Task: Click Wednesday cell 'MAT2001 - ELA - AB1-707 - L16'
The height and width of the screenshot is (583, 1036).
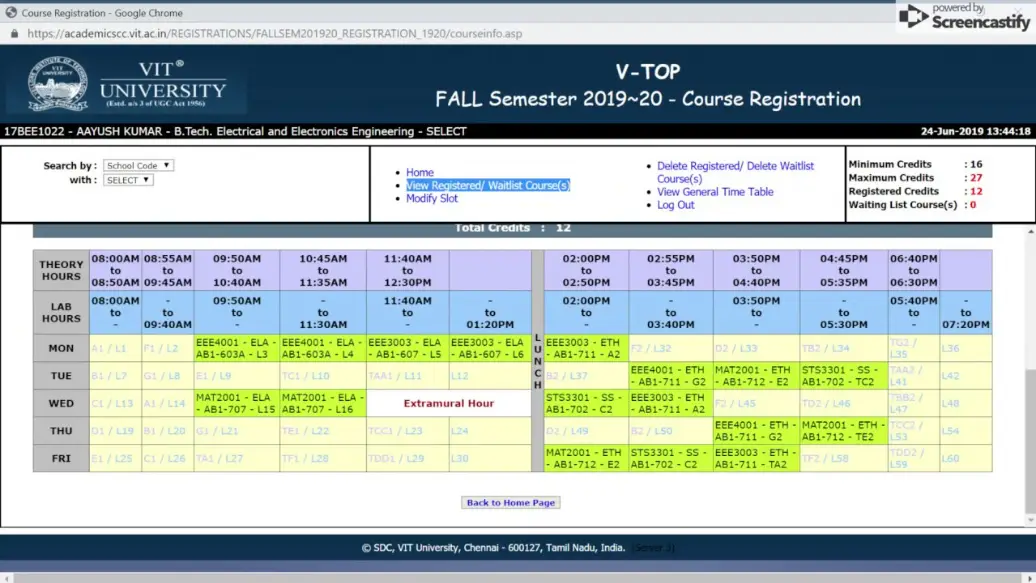Action: pos(322,403)
